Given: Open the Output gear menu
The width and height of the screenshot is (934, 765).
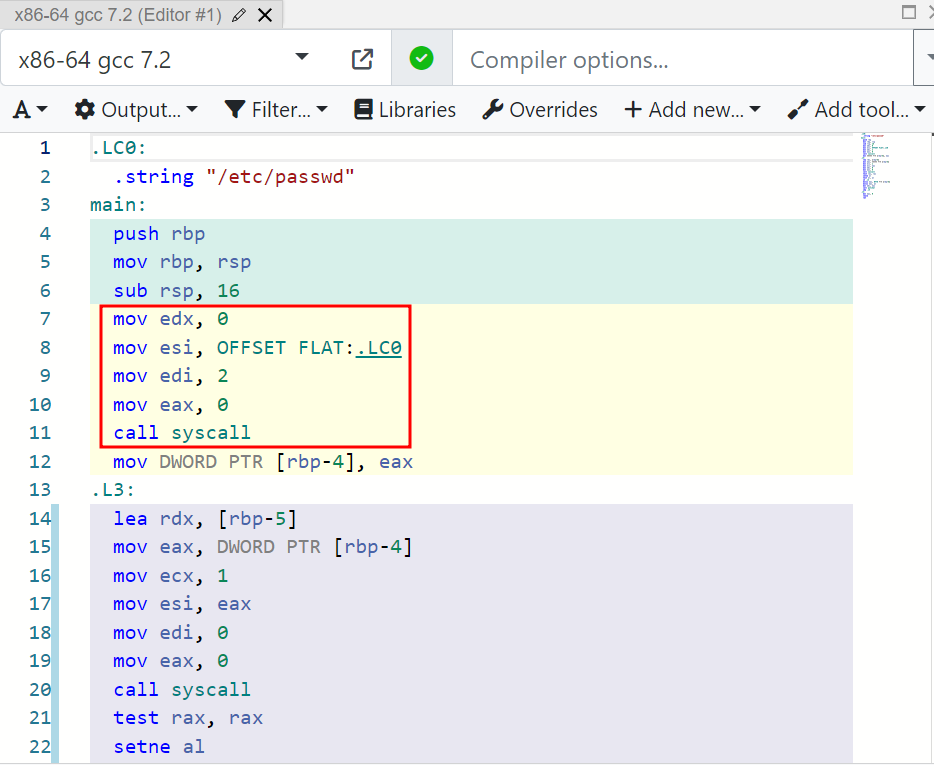Looking at the screenshot, I should (136, 110).
